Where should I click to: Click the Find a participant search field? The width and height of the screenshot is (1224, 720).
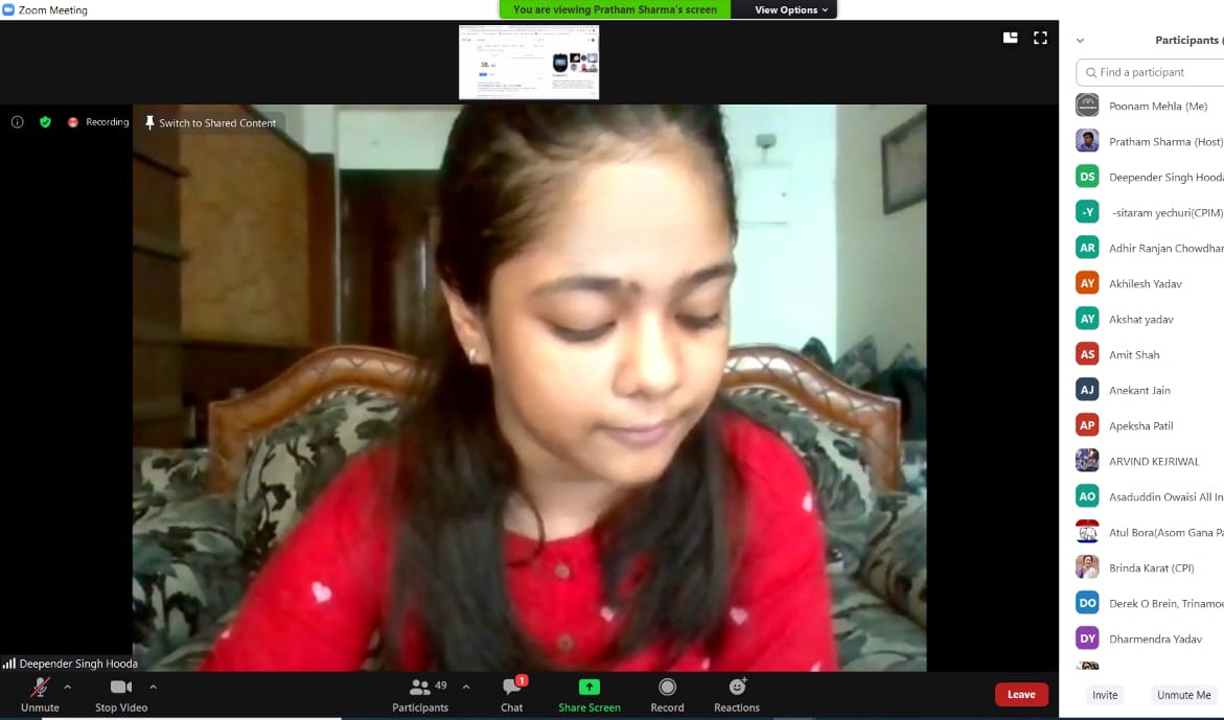coord(1150,72)
